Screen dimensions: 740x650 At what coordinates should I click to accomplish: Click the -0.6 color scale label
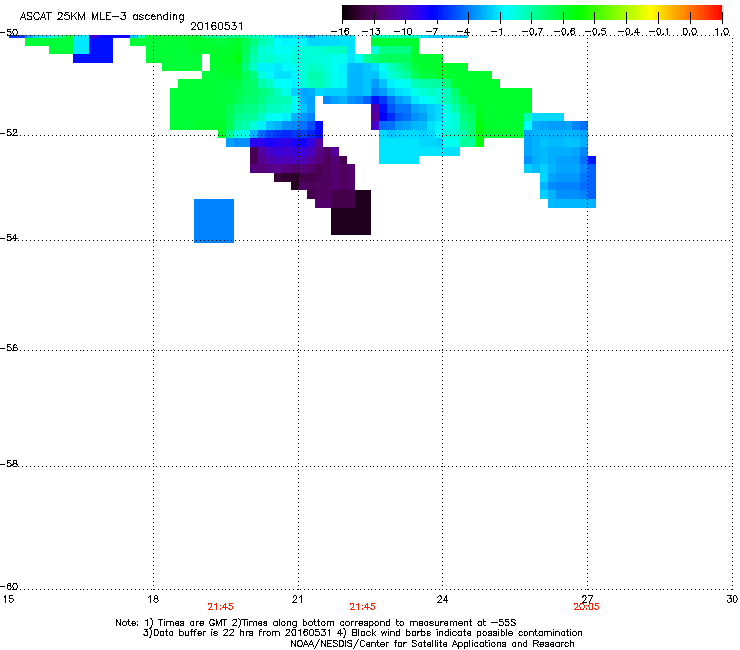(x=564, y=32)
